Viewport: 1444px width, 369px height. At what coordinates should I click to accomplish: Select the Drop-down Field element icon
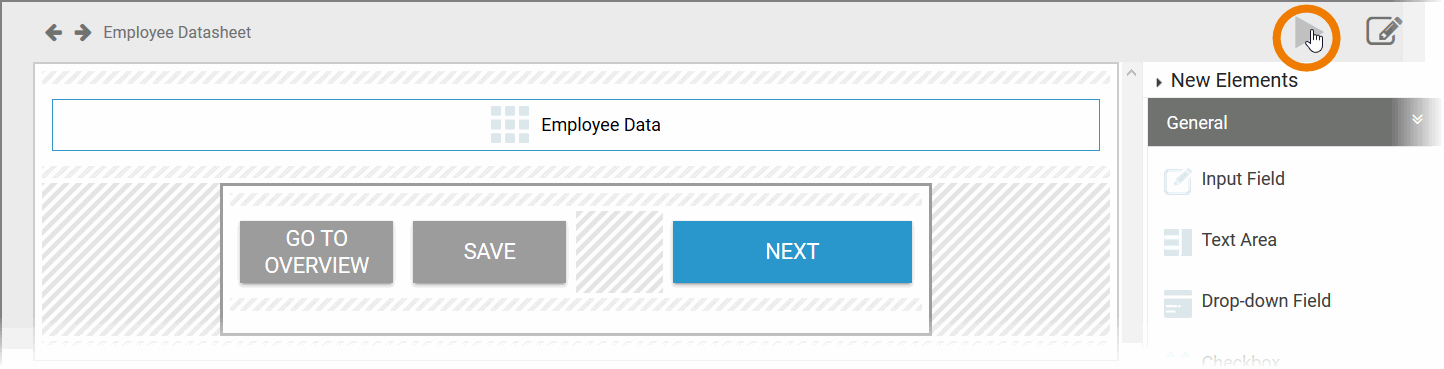pos(1178,302)
